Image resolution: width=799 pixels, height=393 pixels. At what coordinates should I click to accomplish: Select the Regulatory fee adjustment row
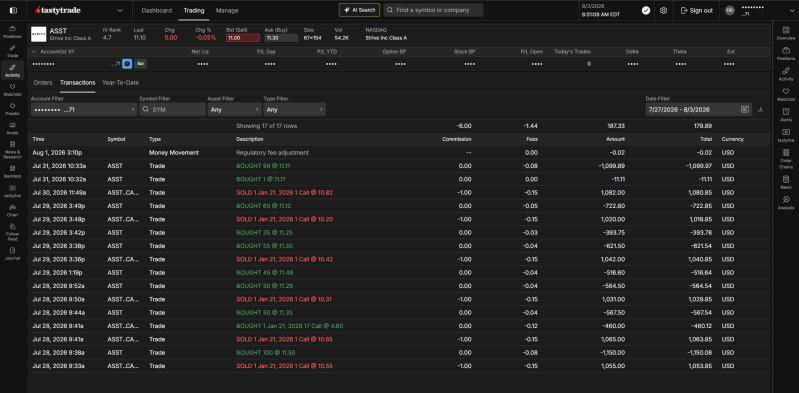coord(400,152)
